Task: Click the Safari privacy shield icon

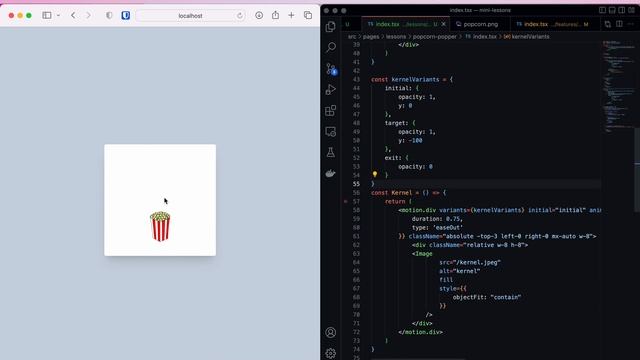Action: [x=109, y=16]
